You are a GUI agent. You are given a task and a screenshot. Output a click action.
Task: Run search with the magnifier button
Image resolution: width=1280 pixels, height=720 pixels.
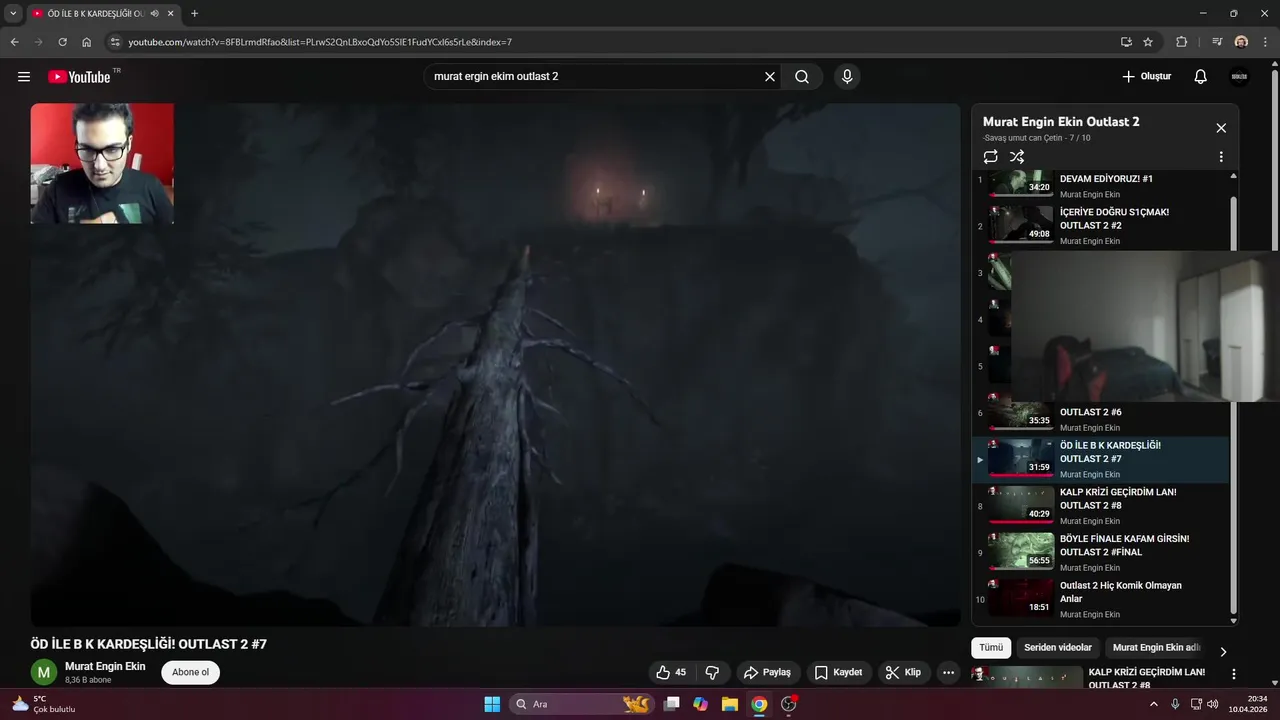[x=802, y=77]
